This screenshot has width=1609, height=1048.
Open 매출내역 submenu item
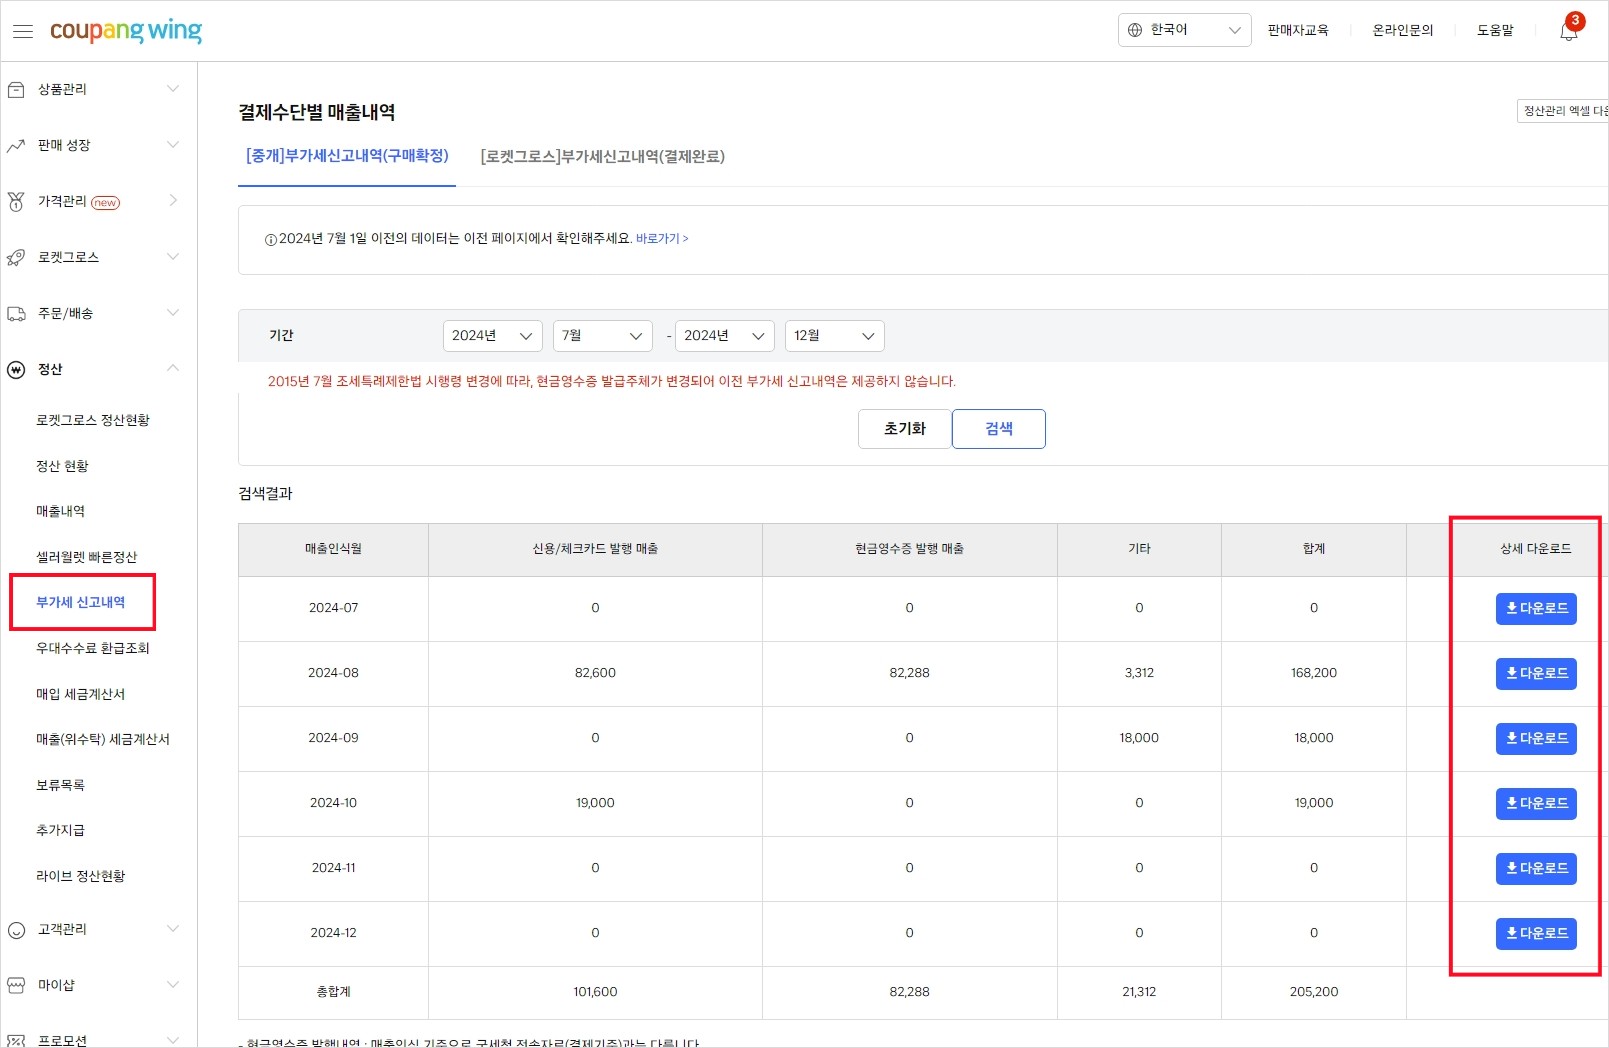click(x=60, y=512)
